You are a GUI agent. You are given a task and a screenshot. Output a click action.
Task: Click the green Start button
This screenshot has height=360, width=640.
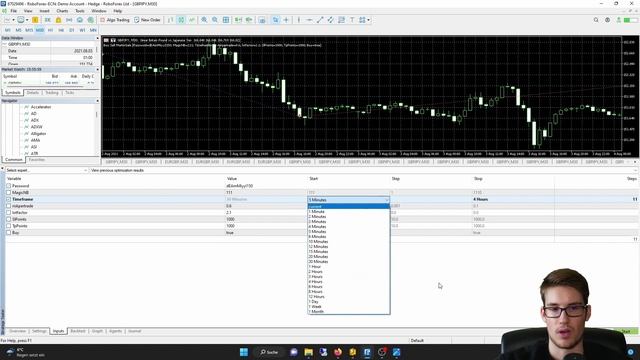click(625, 331)
